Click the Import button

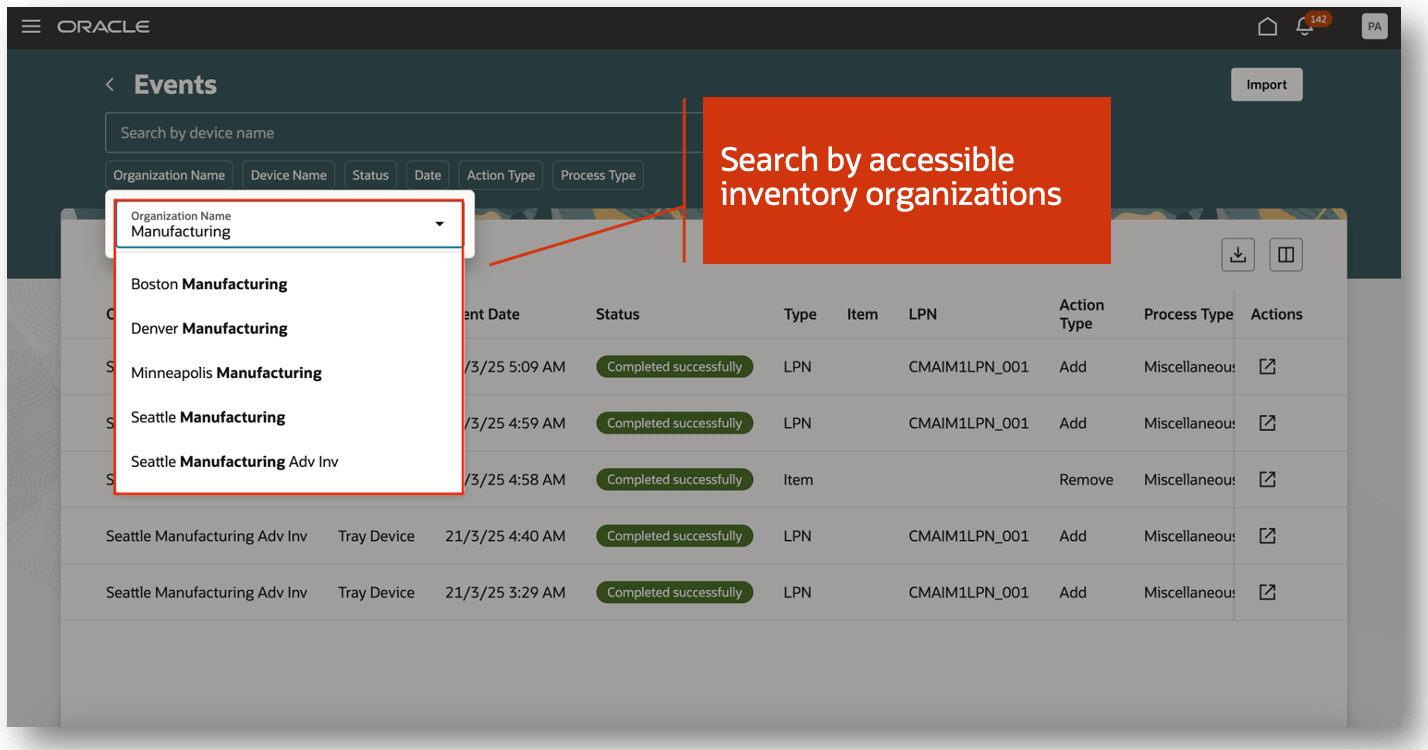point(1266,85)
